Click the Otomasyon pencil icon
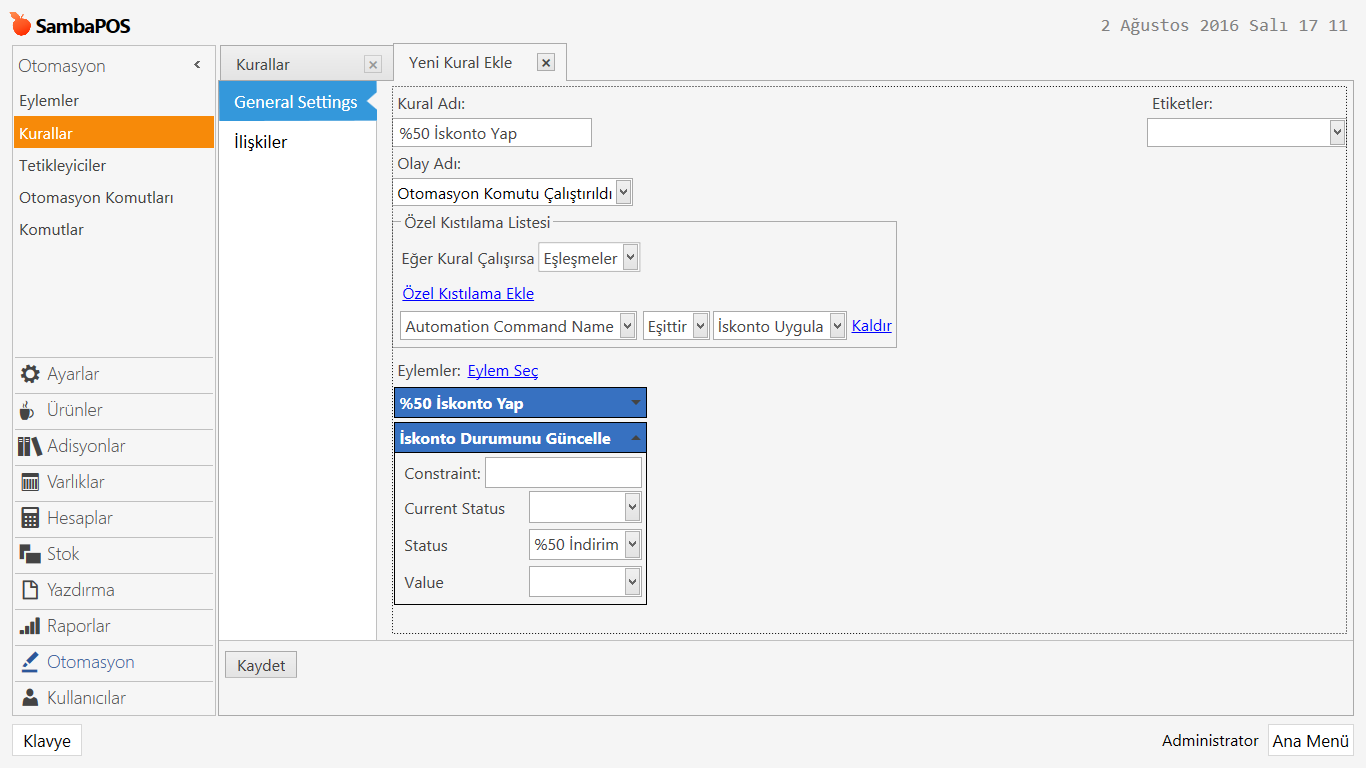 30,662
